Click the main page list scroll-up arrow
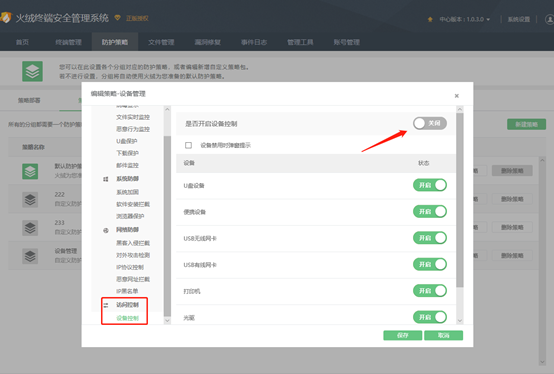This screenshot has height=374, width=554. click(x=542, y=160)
